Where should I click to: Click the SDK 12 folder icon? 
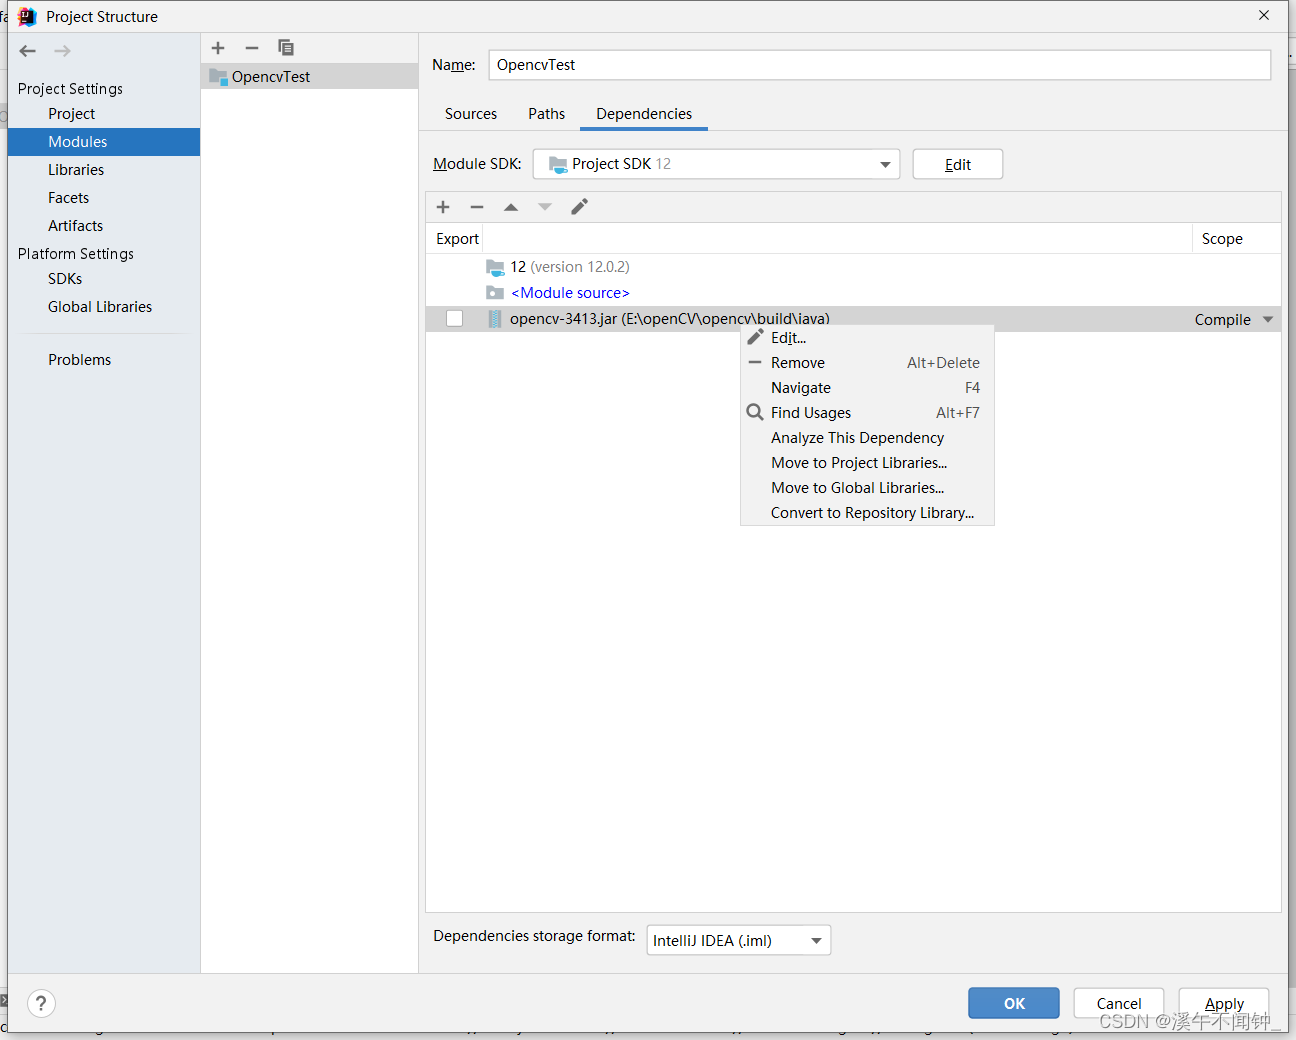coord(495,267)
